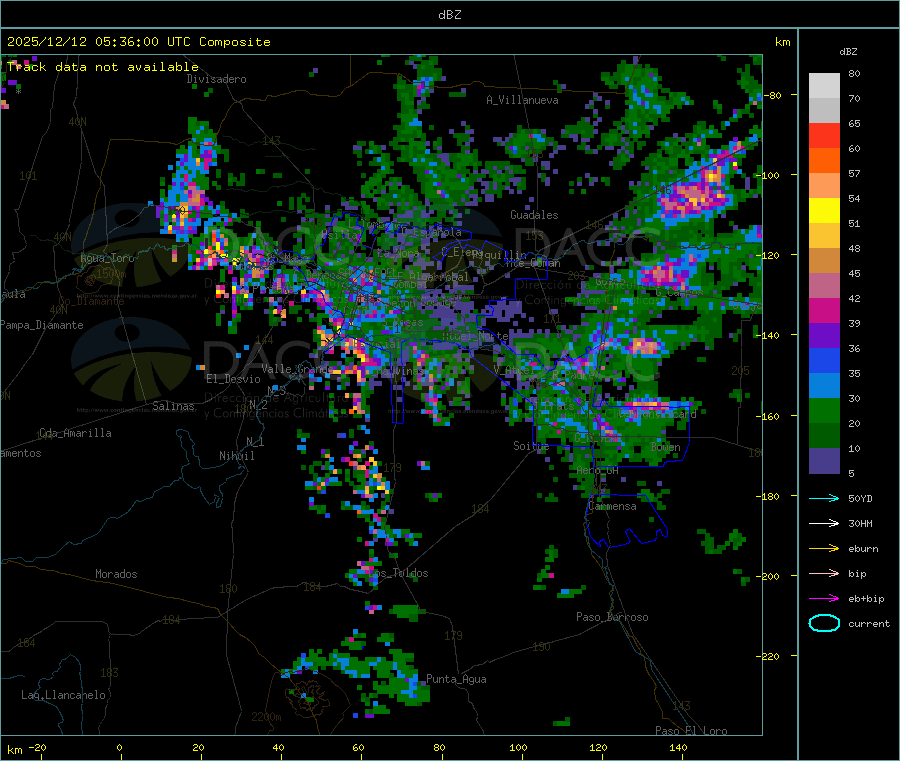Viewport: 900px width, 761px height.
Task: Click the 'Salinas' place label
Action: pos(173,406)
